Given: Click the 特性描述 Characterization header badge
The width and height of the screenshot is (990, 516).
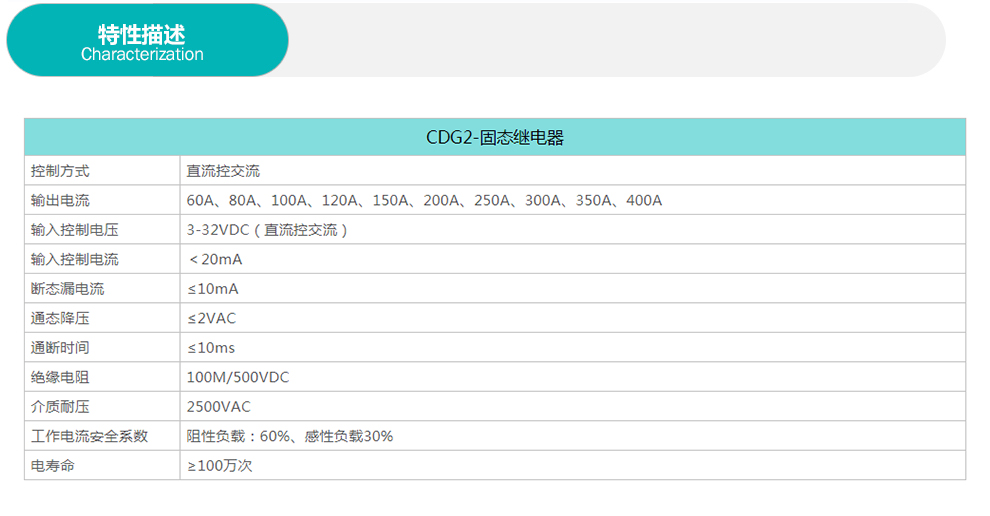Looking at the screenshot, I should tap(147, 40).
